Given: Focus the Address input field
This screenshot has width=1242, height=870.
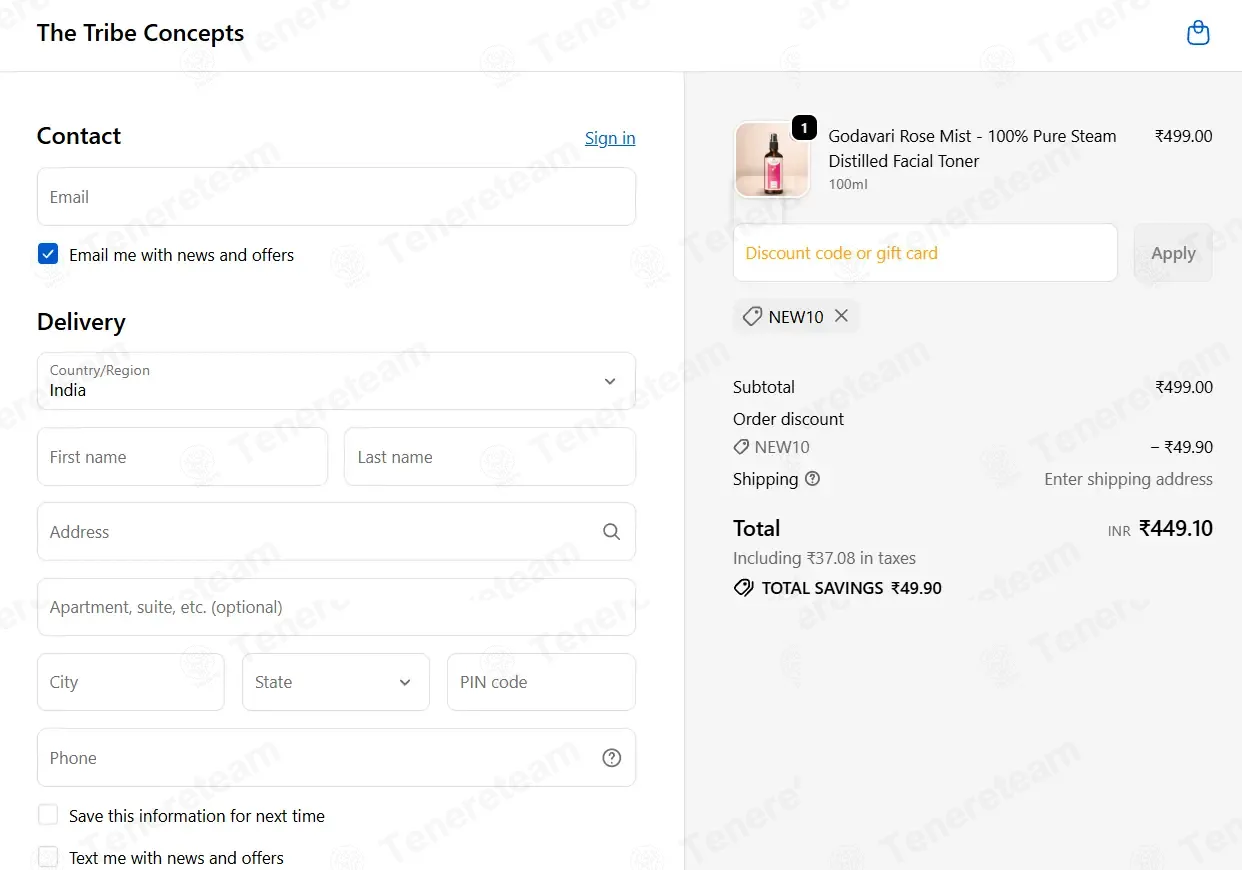Looking at the screenshot, I should tap(336, 532).
